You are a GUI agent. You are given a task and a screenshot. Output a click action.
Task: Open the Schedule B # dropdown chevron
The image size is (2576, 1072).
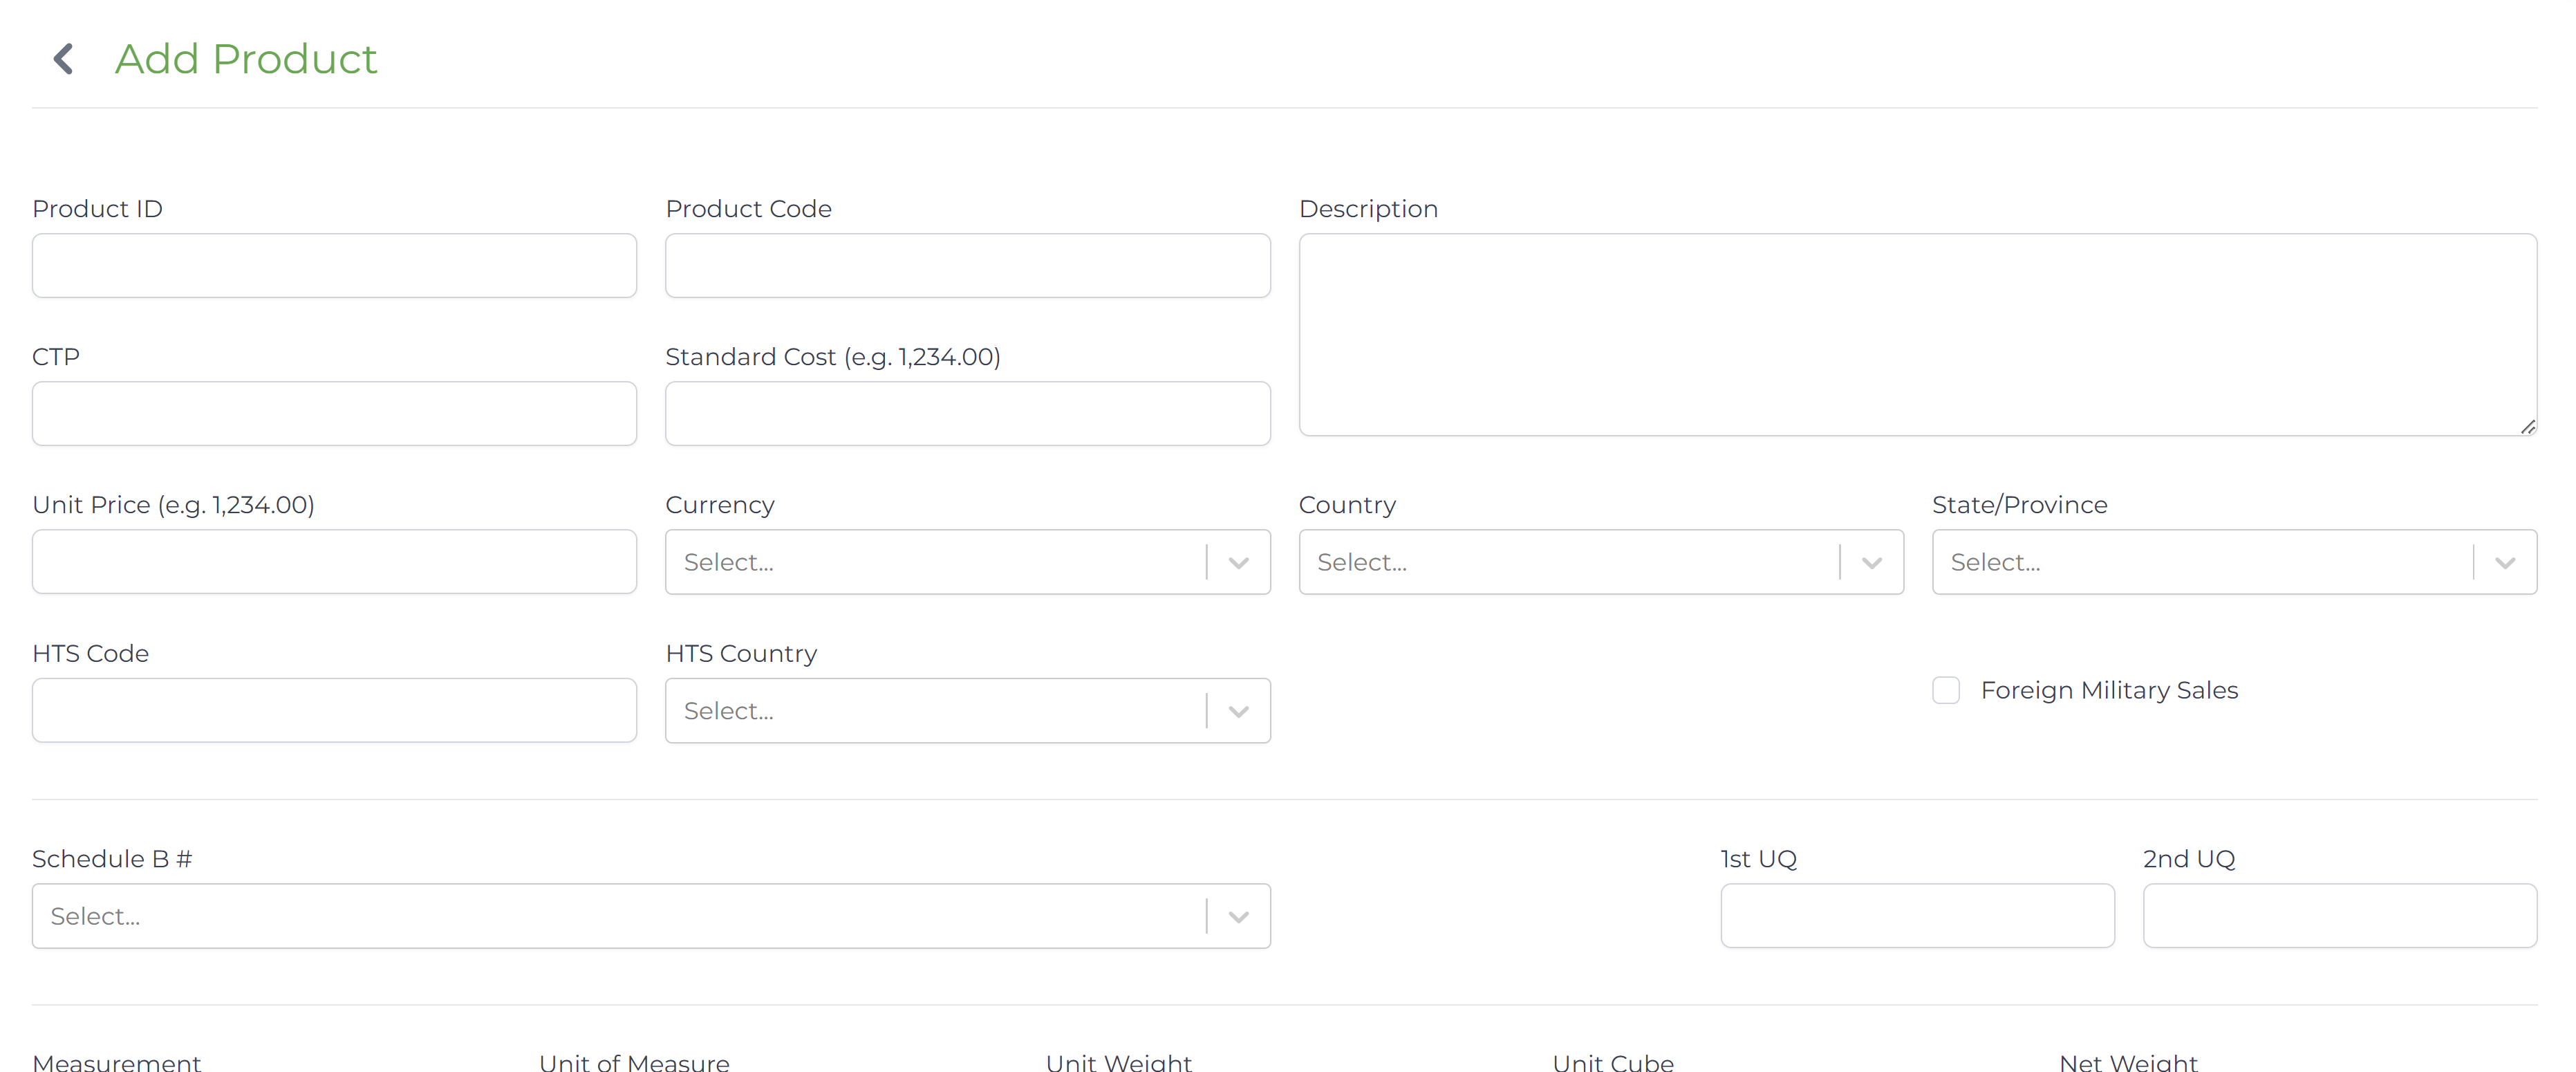click(x=1238, y=916)
